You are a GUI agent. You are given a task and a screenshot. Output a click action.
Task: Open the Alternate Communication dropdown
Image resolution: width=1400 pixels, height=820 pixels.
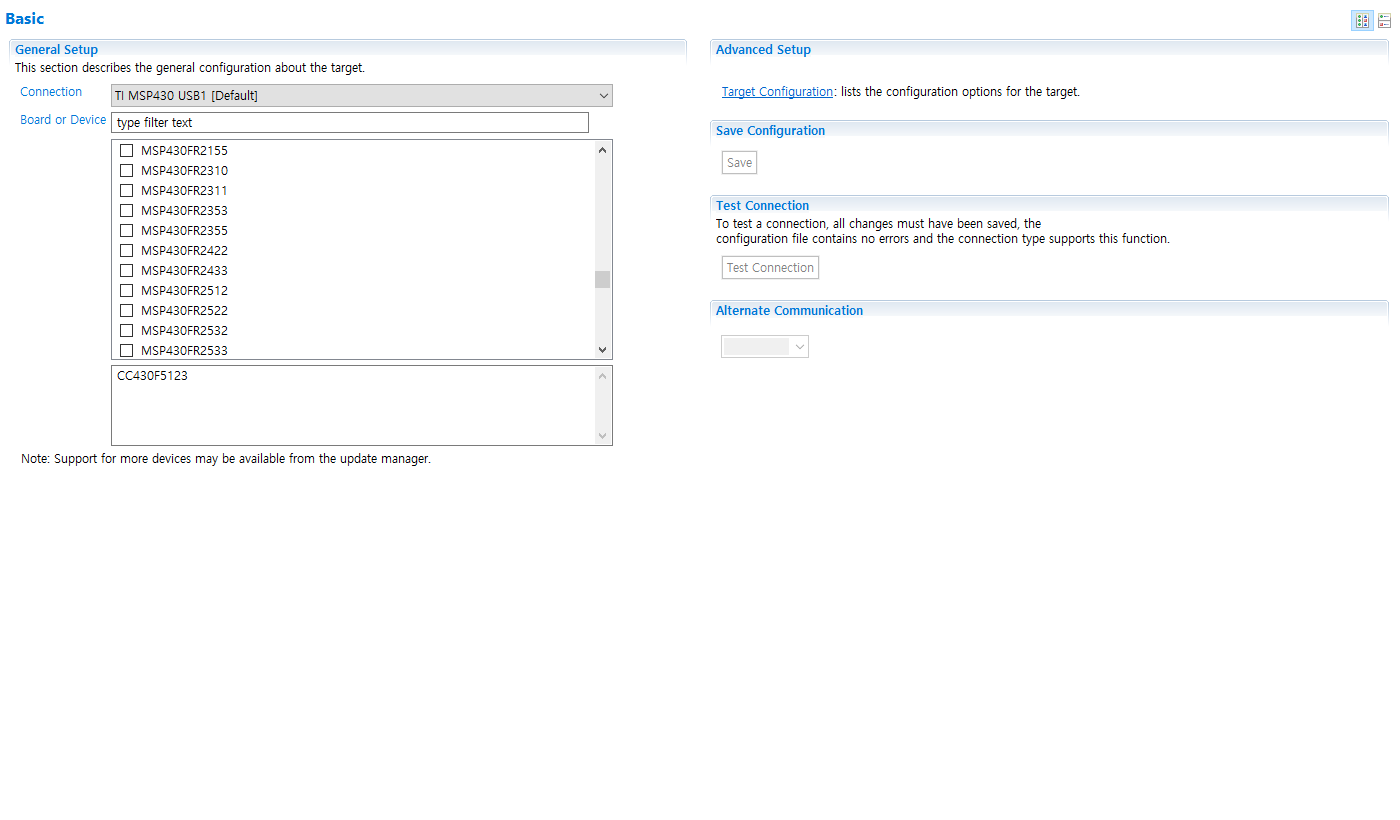pos(765,346)
